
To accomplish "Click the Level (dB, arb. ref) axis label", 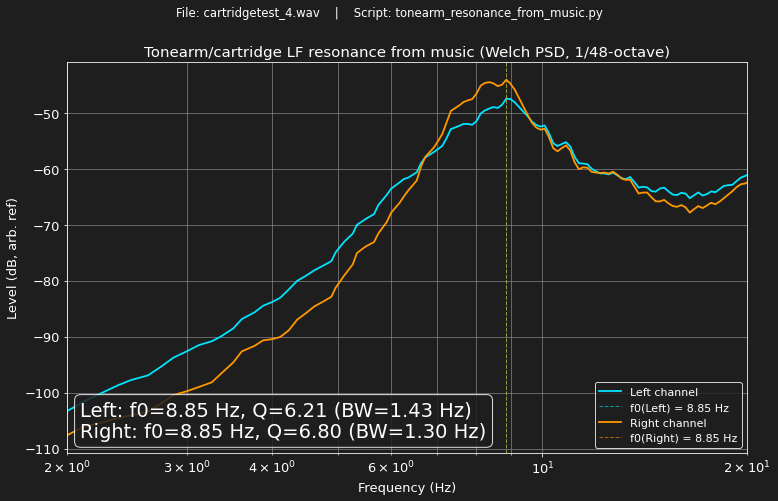I will click(x=12, y=259).
